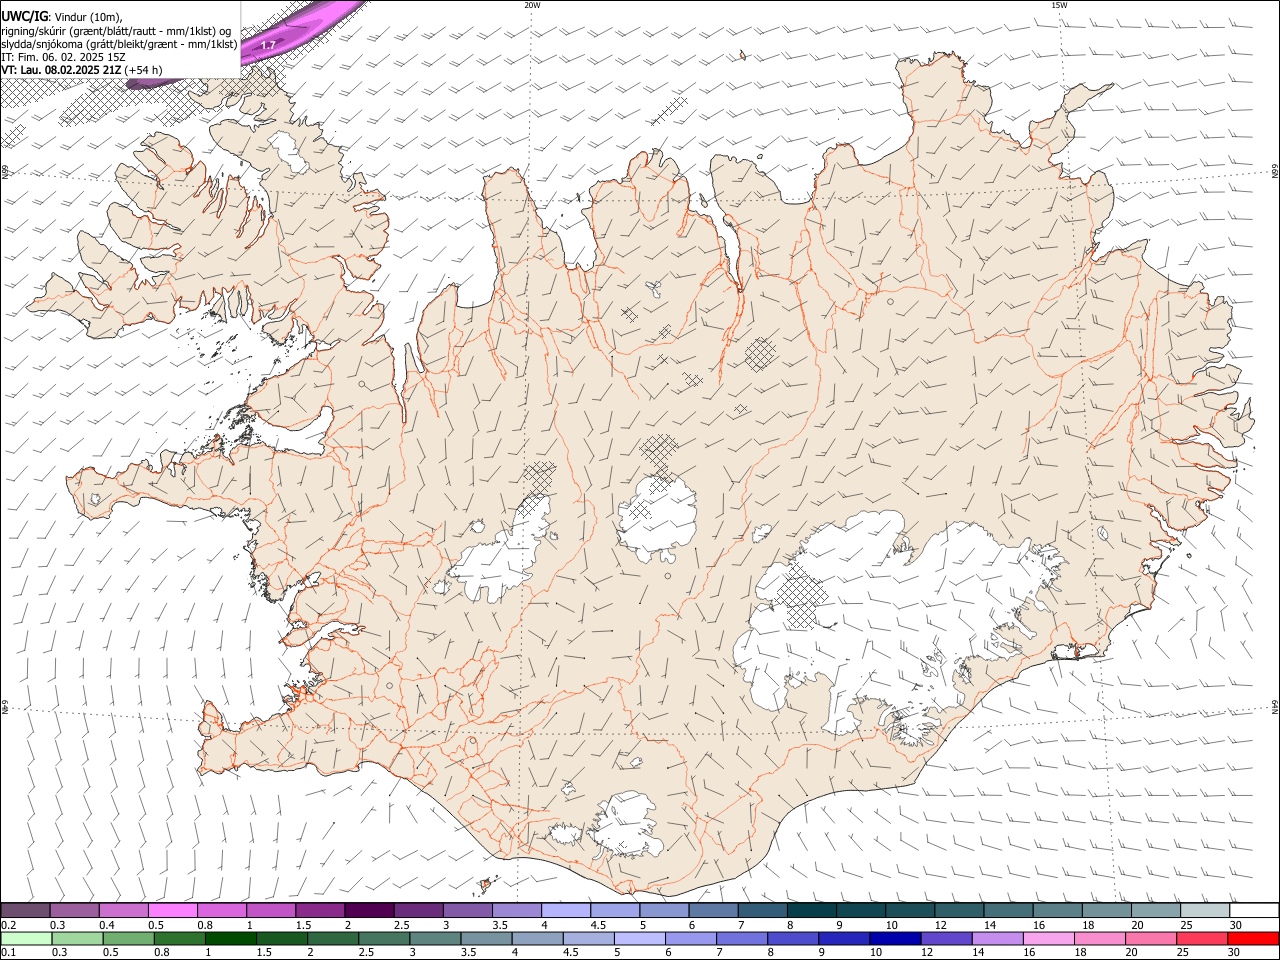Click the 'VT: Lau. 08.02.2025 21Z' valid time
Viewport: 1280px width, 960px height.
click(61, 70)
